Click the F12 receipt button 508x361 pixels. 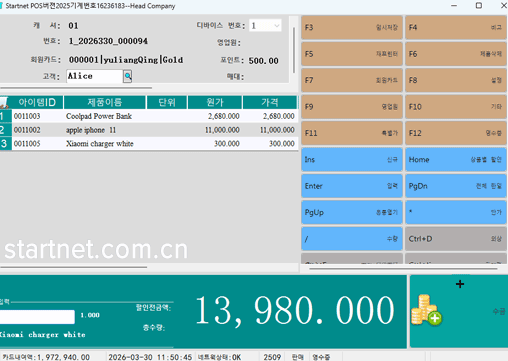point(456,133)
